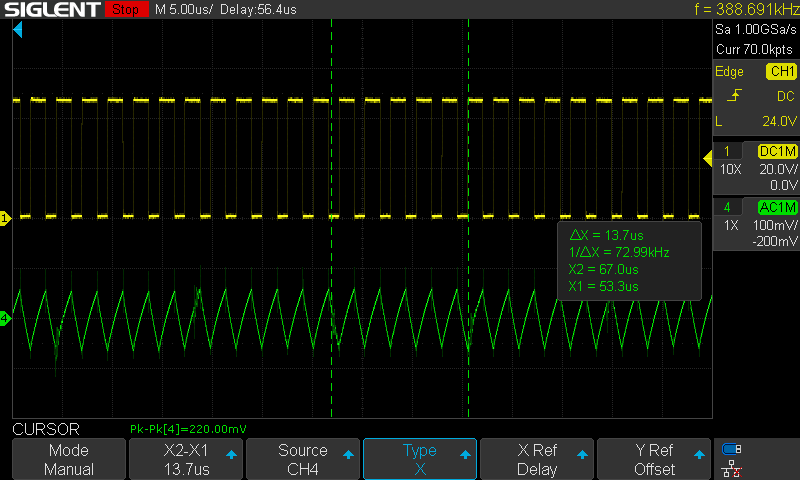The height and width of the screenshot is (480, 800).
Task: Click the timebase M 5.00us/ readout
Action: (184, 9)
